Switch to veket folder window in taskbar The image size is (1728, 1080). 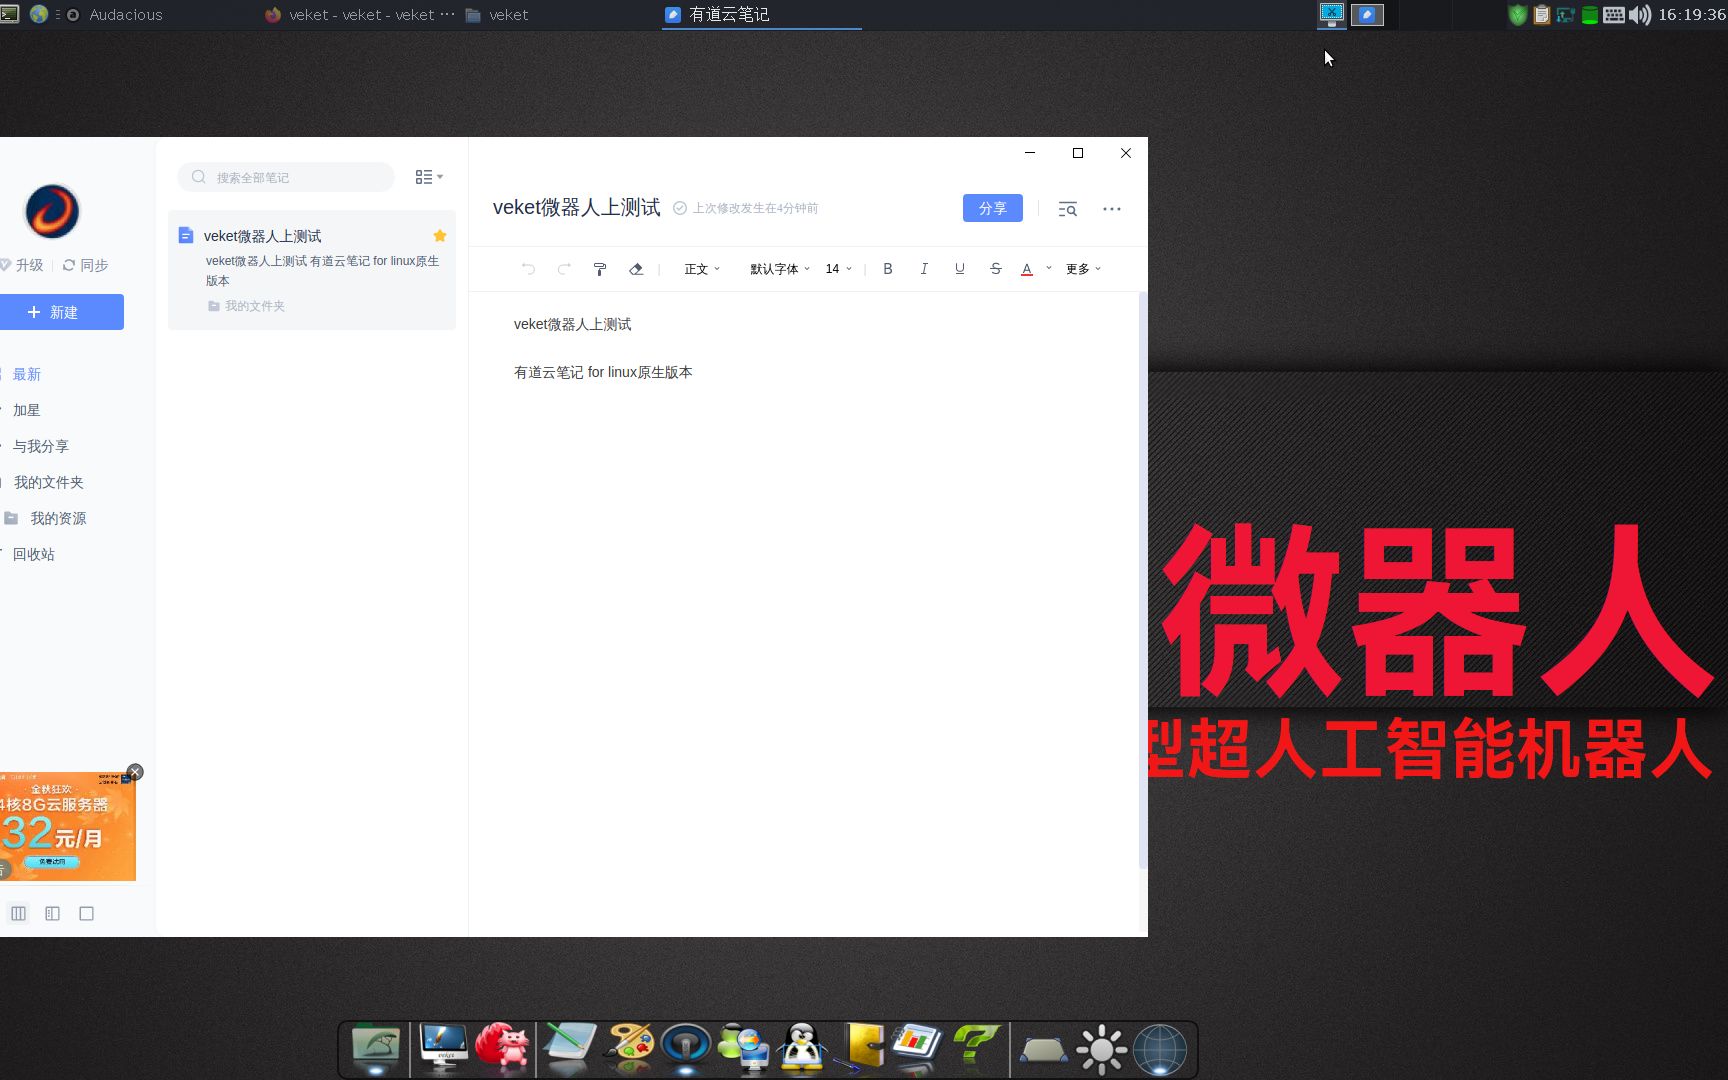(497, 15)
